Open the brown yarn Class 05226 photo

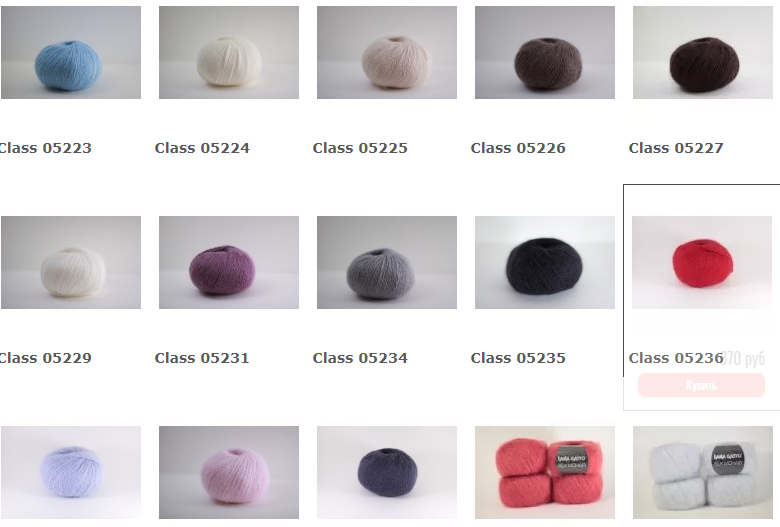click(545, 52)
